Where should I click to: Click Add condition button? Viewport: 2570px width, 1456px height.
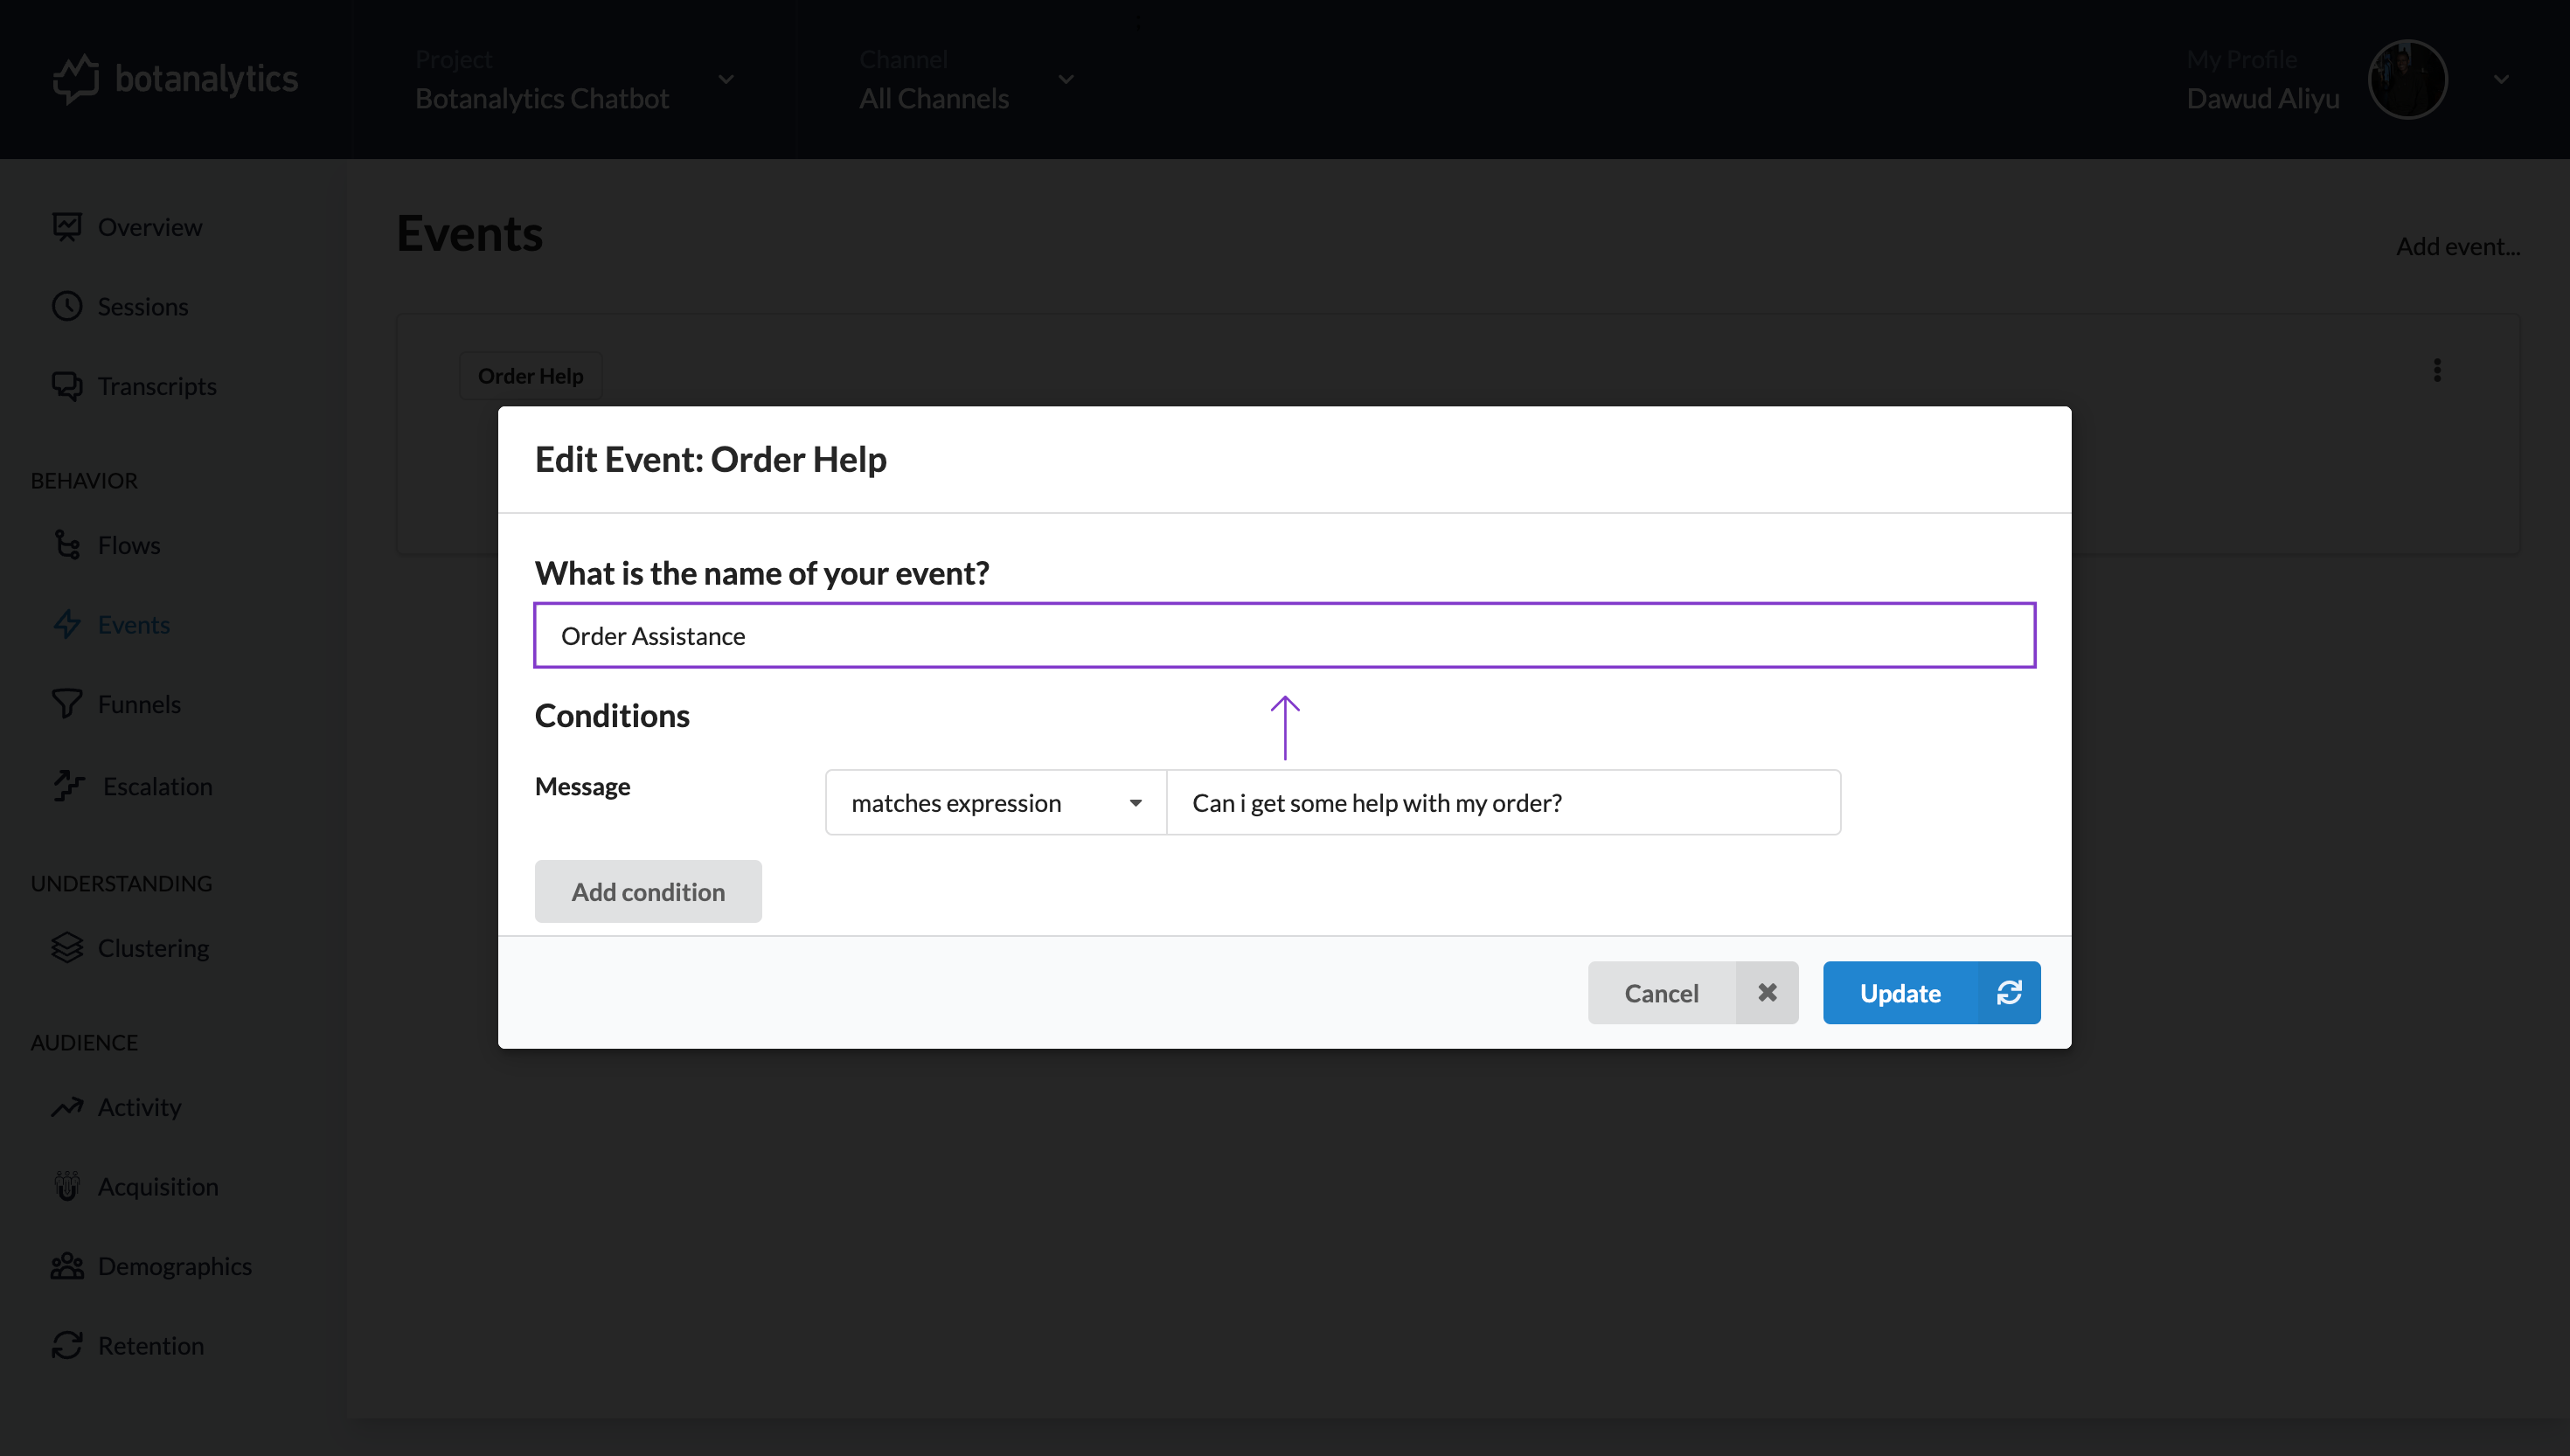click(648, 891)
